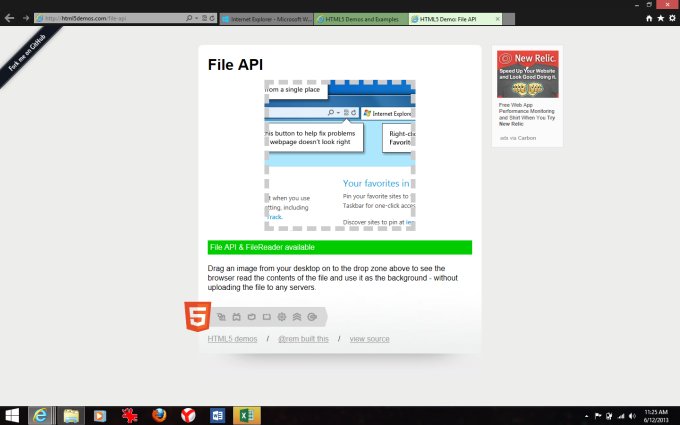Go back using the browser back arrow

9,18
